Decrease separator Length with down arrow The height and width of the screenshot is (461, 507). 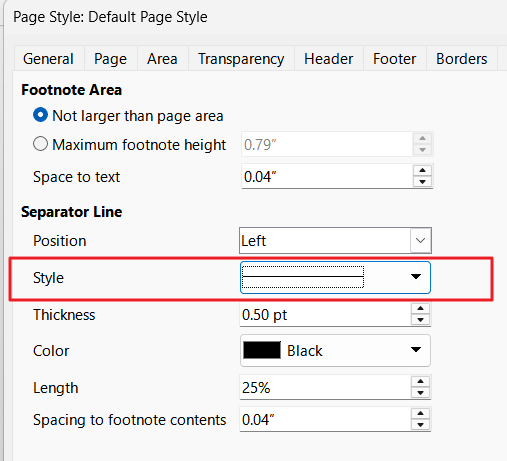click(420, 393)
